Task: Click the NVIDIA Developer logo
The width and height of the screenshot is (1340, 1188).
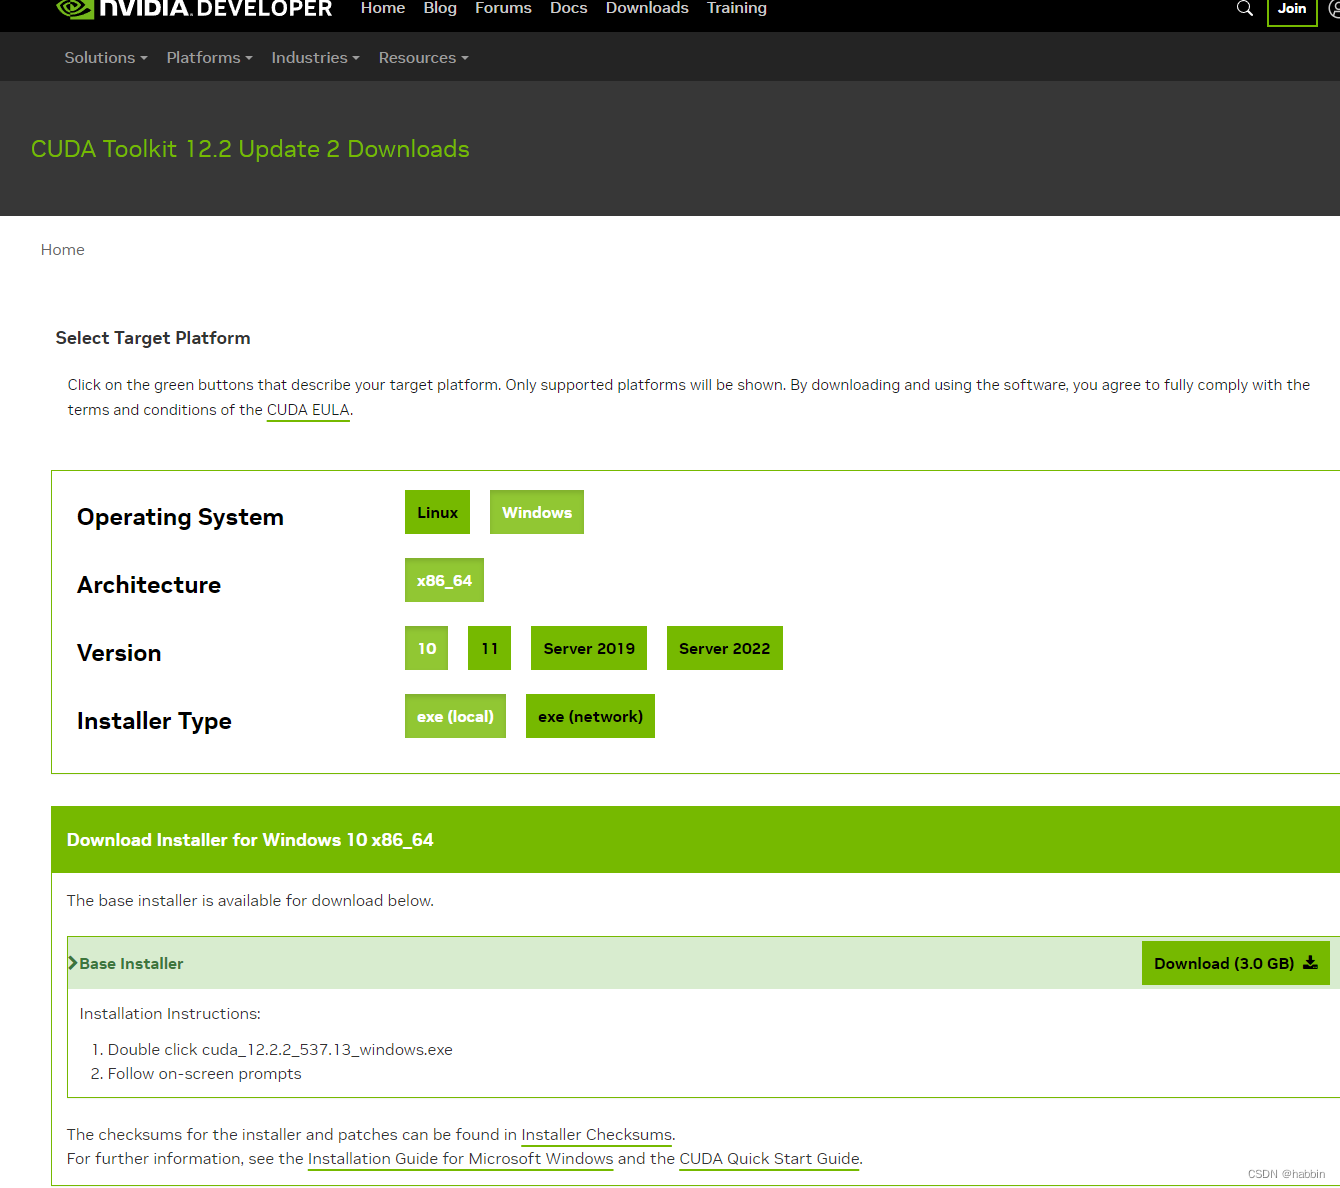Action: click(x=194, y=9)
